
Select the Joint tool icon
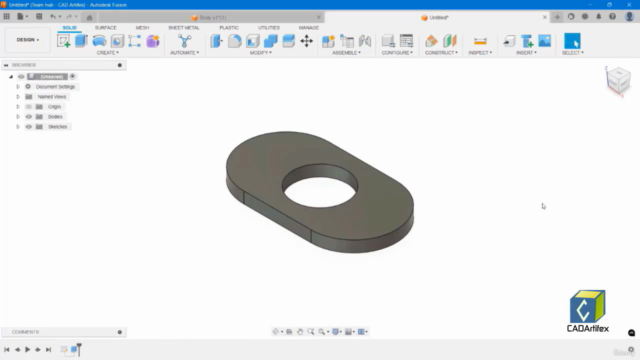coord(365,41)
